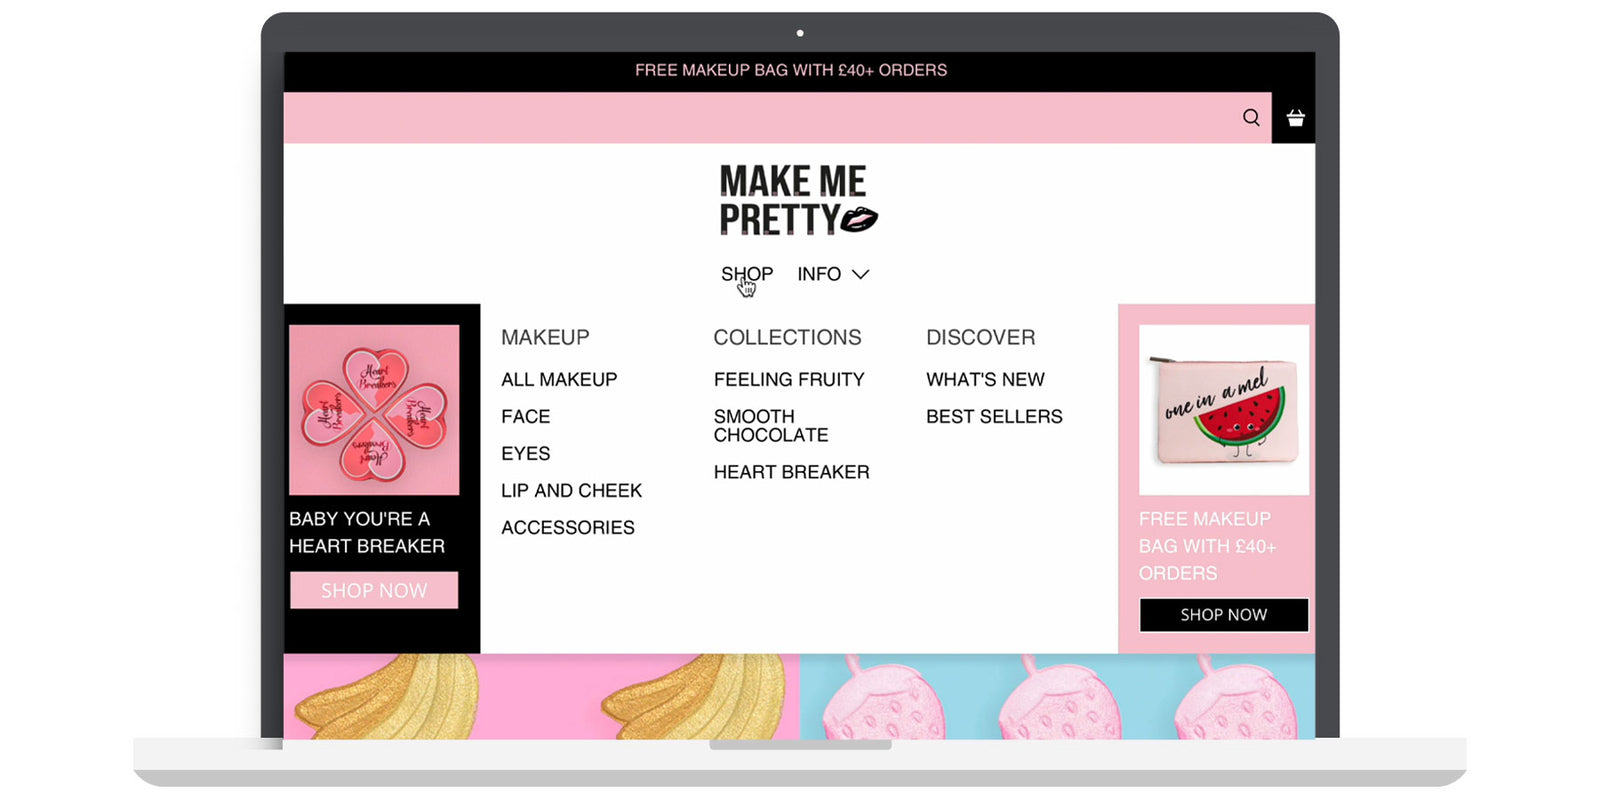Viewport: 1600px width, 800px height.
Task: Open the Smooth Chocolate collection
Action: (x=771, y=426)
